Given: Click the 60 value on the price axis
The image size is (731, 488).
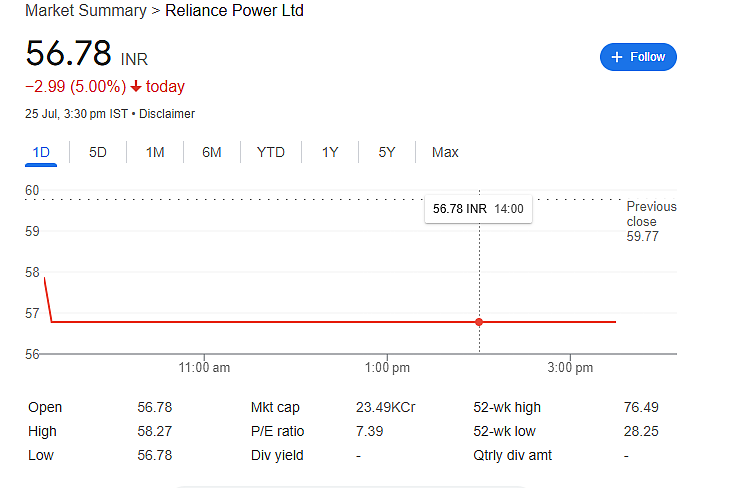Looking at the screenshot, I should [32, 190].
